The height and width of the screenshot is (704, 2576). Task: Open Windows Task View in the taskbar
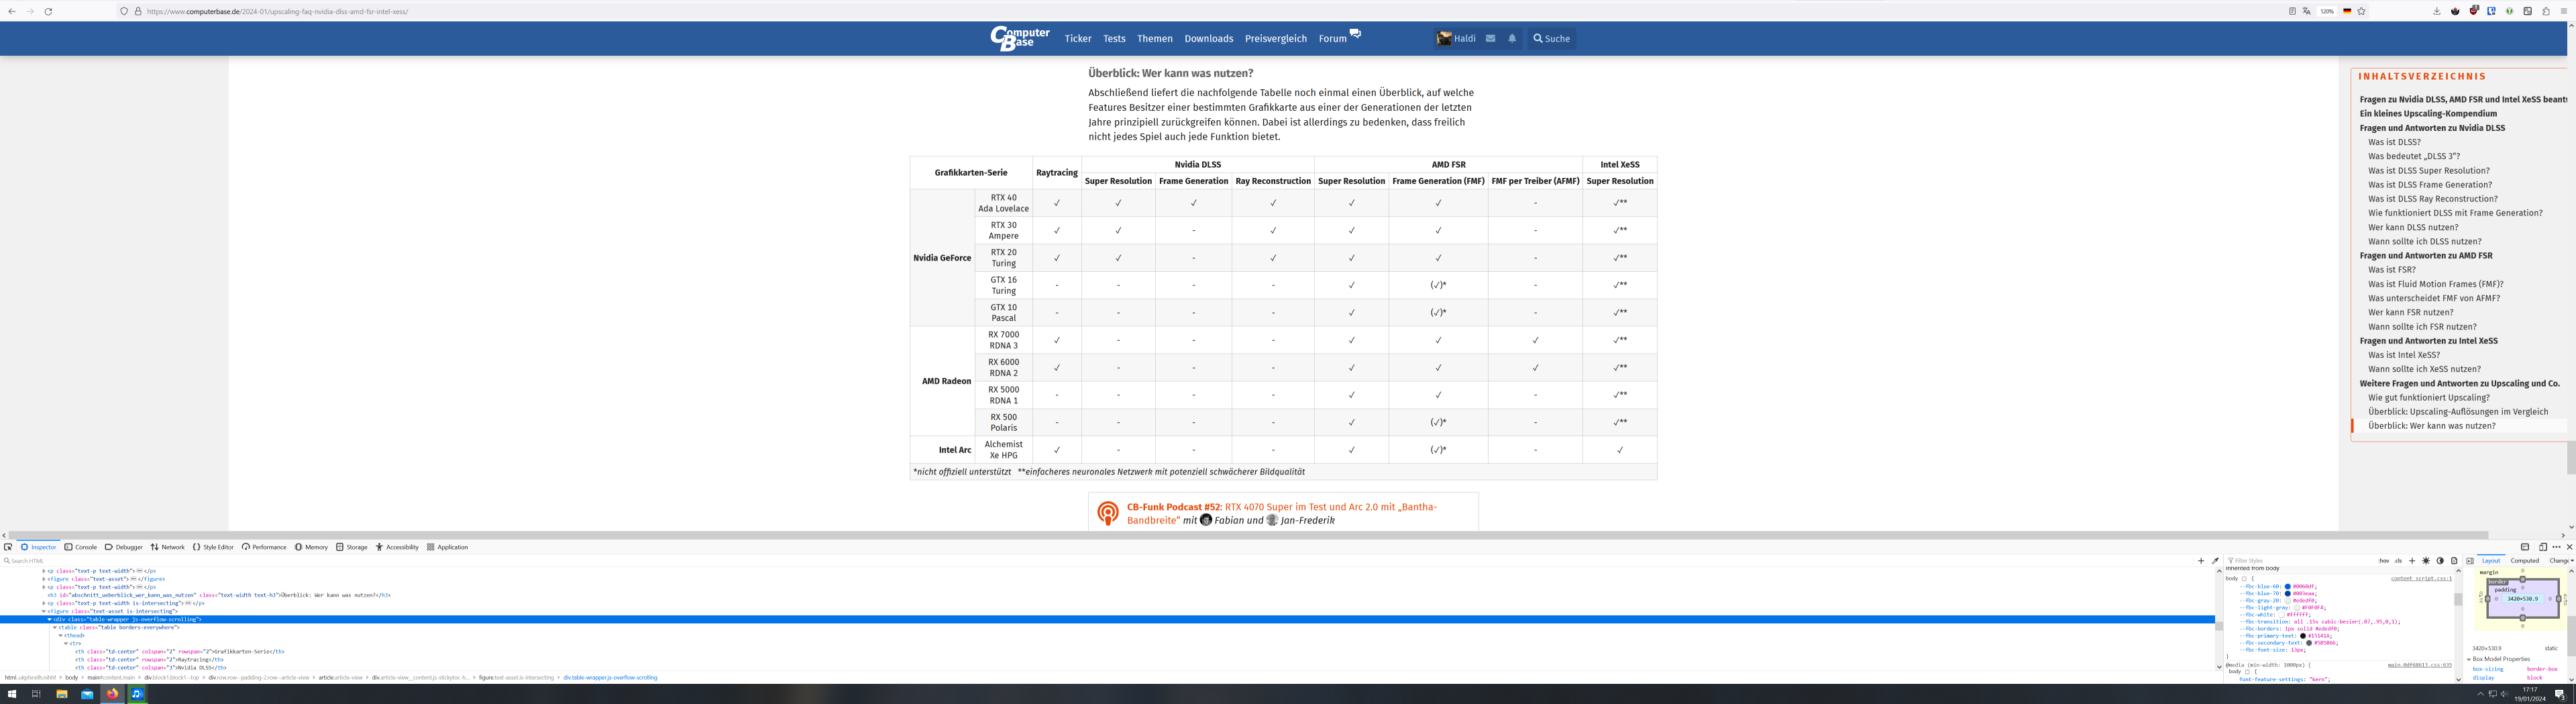click(36, 694)
